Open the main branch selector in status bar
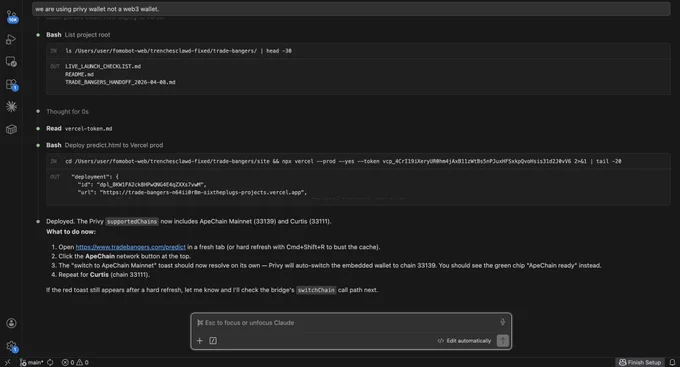680x367 pixels. pos(31,362)
